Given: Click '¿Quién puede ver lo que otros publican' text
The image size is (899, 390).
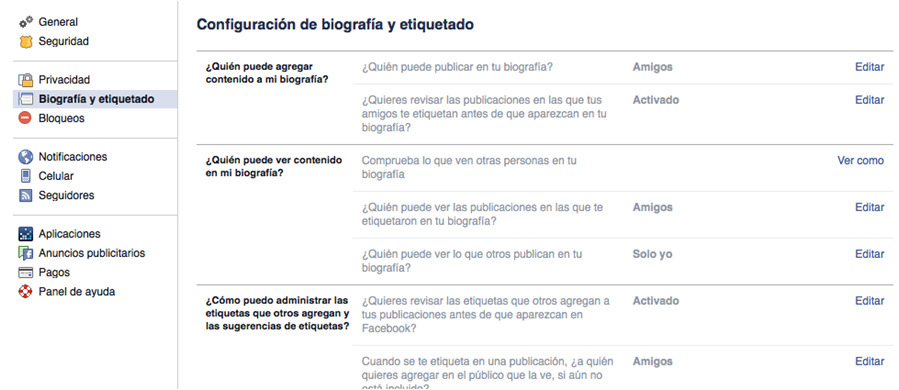Looking at the screenshot, I should pyautogui.click(x=472, y=261).
